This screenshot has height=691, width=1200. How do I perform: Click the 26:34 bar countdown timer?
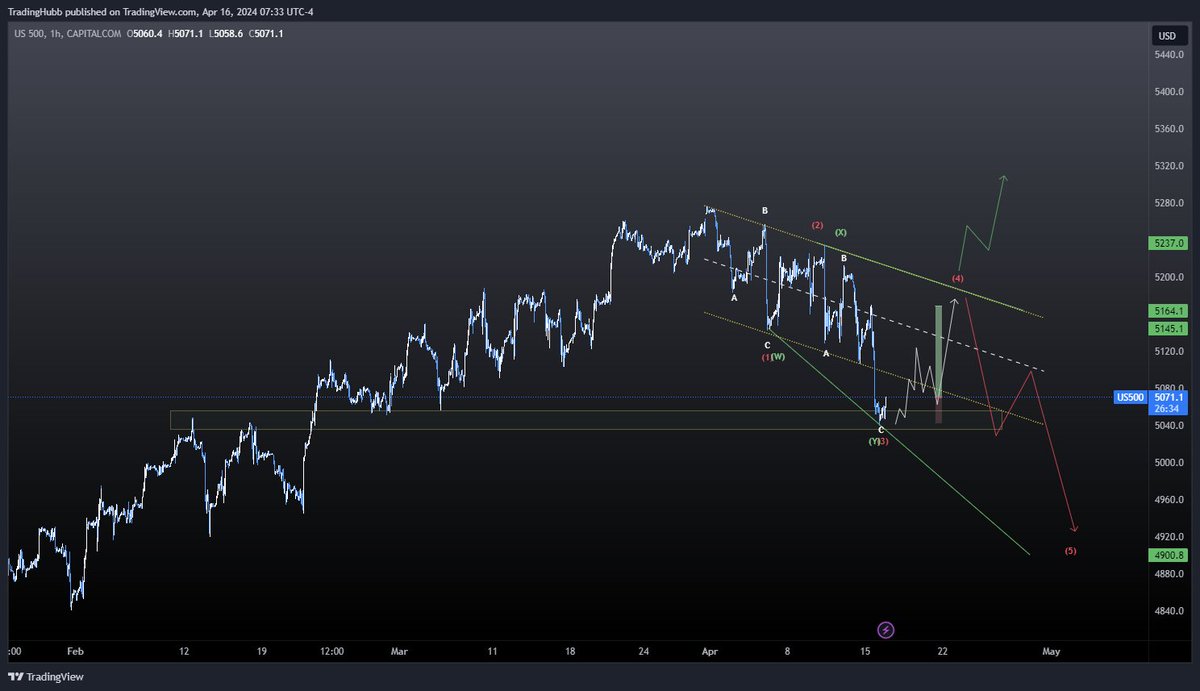(1169, 408)
